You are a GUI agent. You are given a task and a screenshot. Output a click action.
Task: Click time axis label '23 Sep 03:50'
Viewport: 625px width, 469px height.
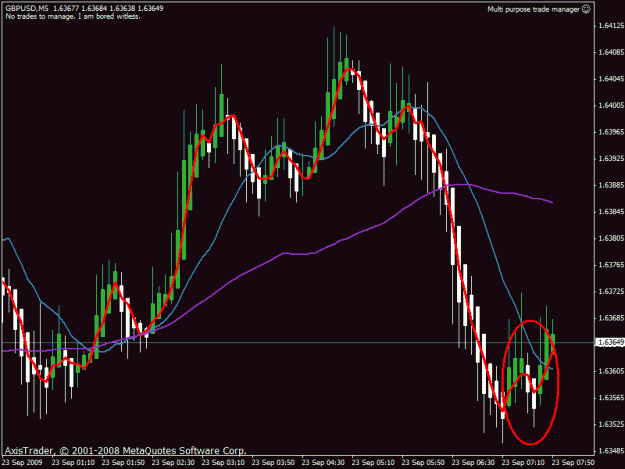273,463
